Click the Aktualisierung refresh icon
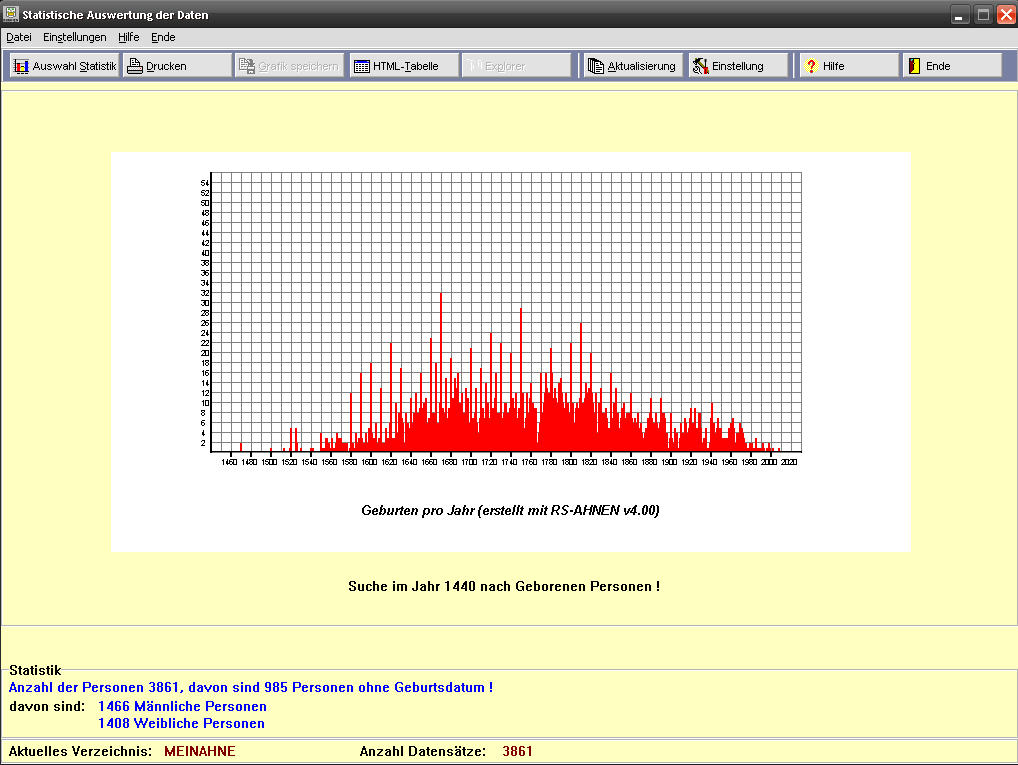Image resolution: width=1018 pixels, height=765 pixels. (x=596, y=66)
